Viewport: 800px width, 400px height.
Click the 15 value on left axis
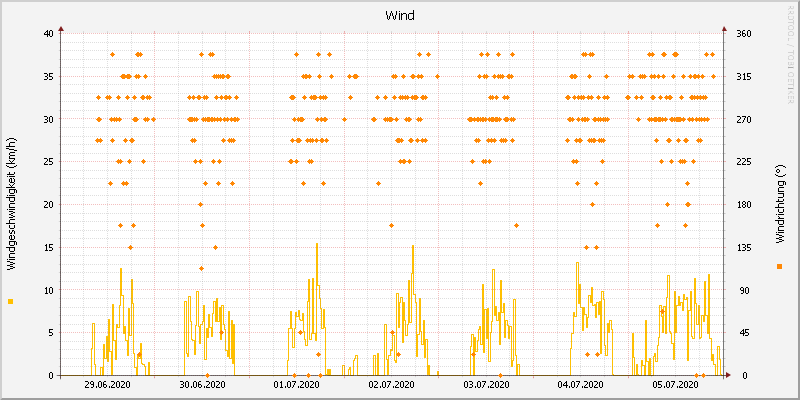pos(48,247)
